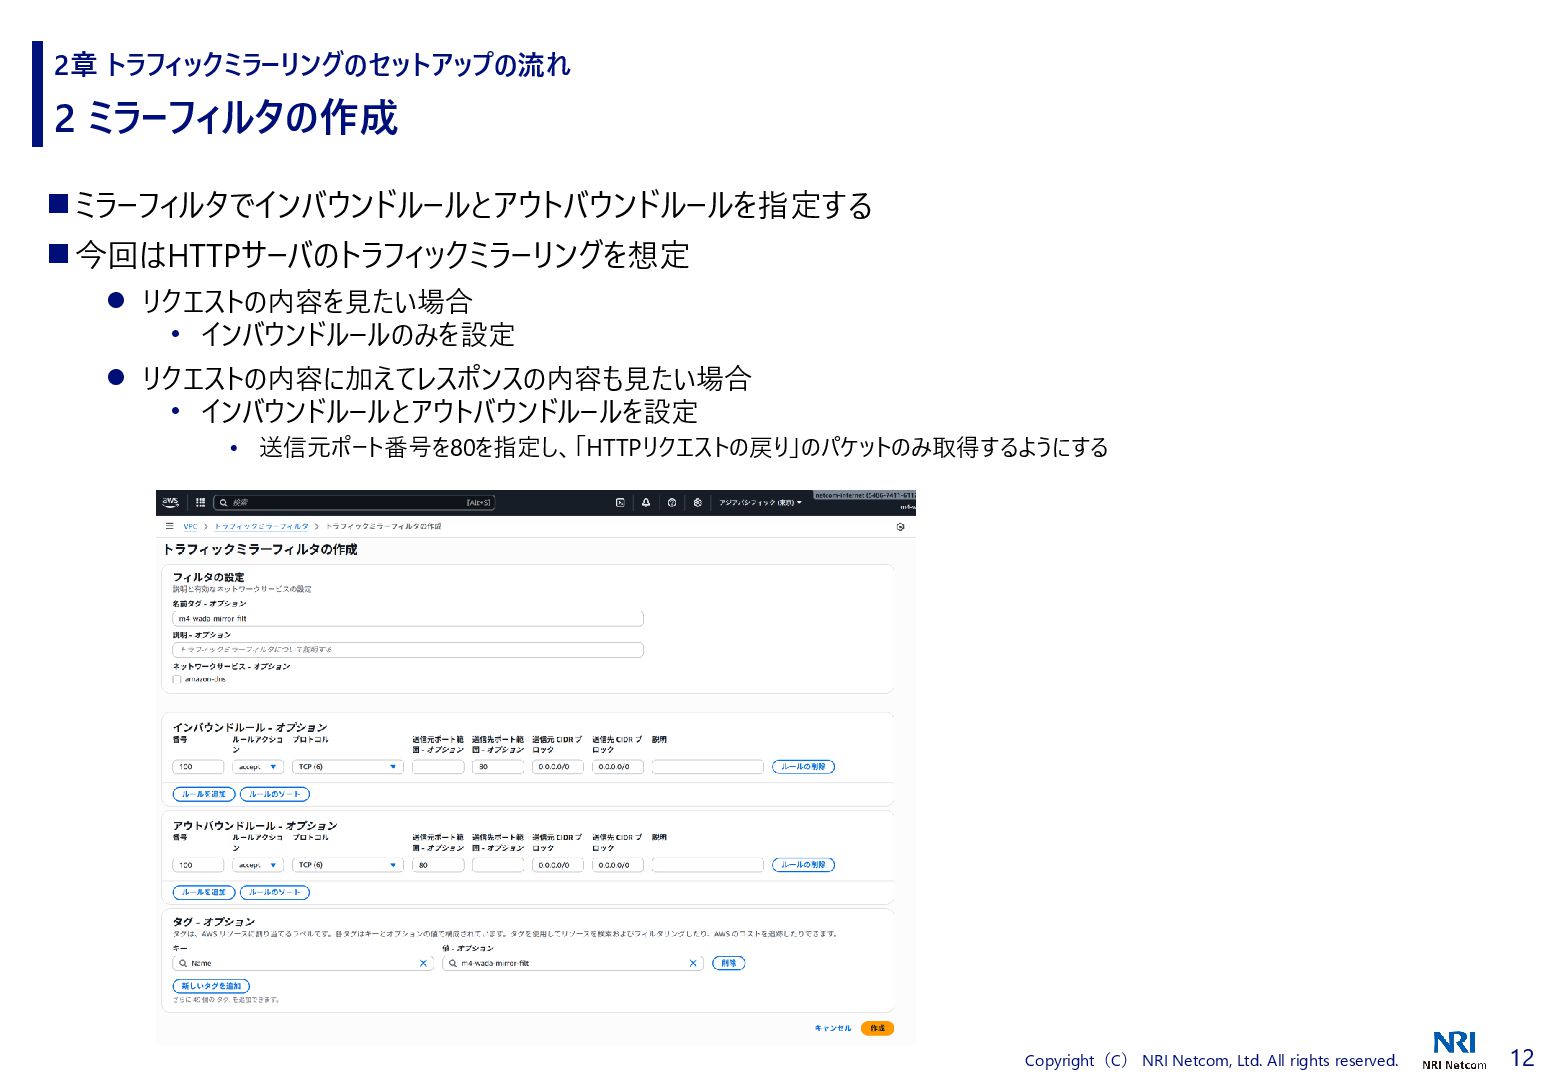This screenshot has width=1560, height=1080.
Task: Click the AWS logo in the console header
Action: (x=171, y=502)
